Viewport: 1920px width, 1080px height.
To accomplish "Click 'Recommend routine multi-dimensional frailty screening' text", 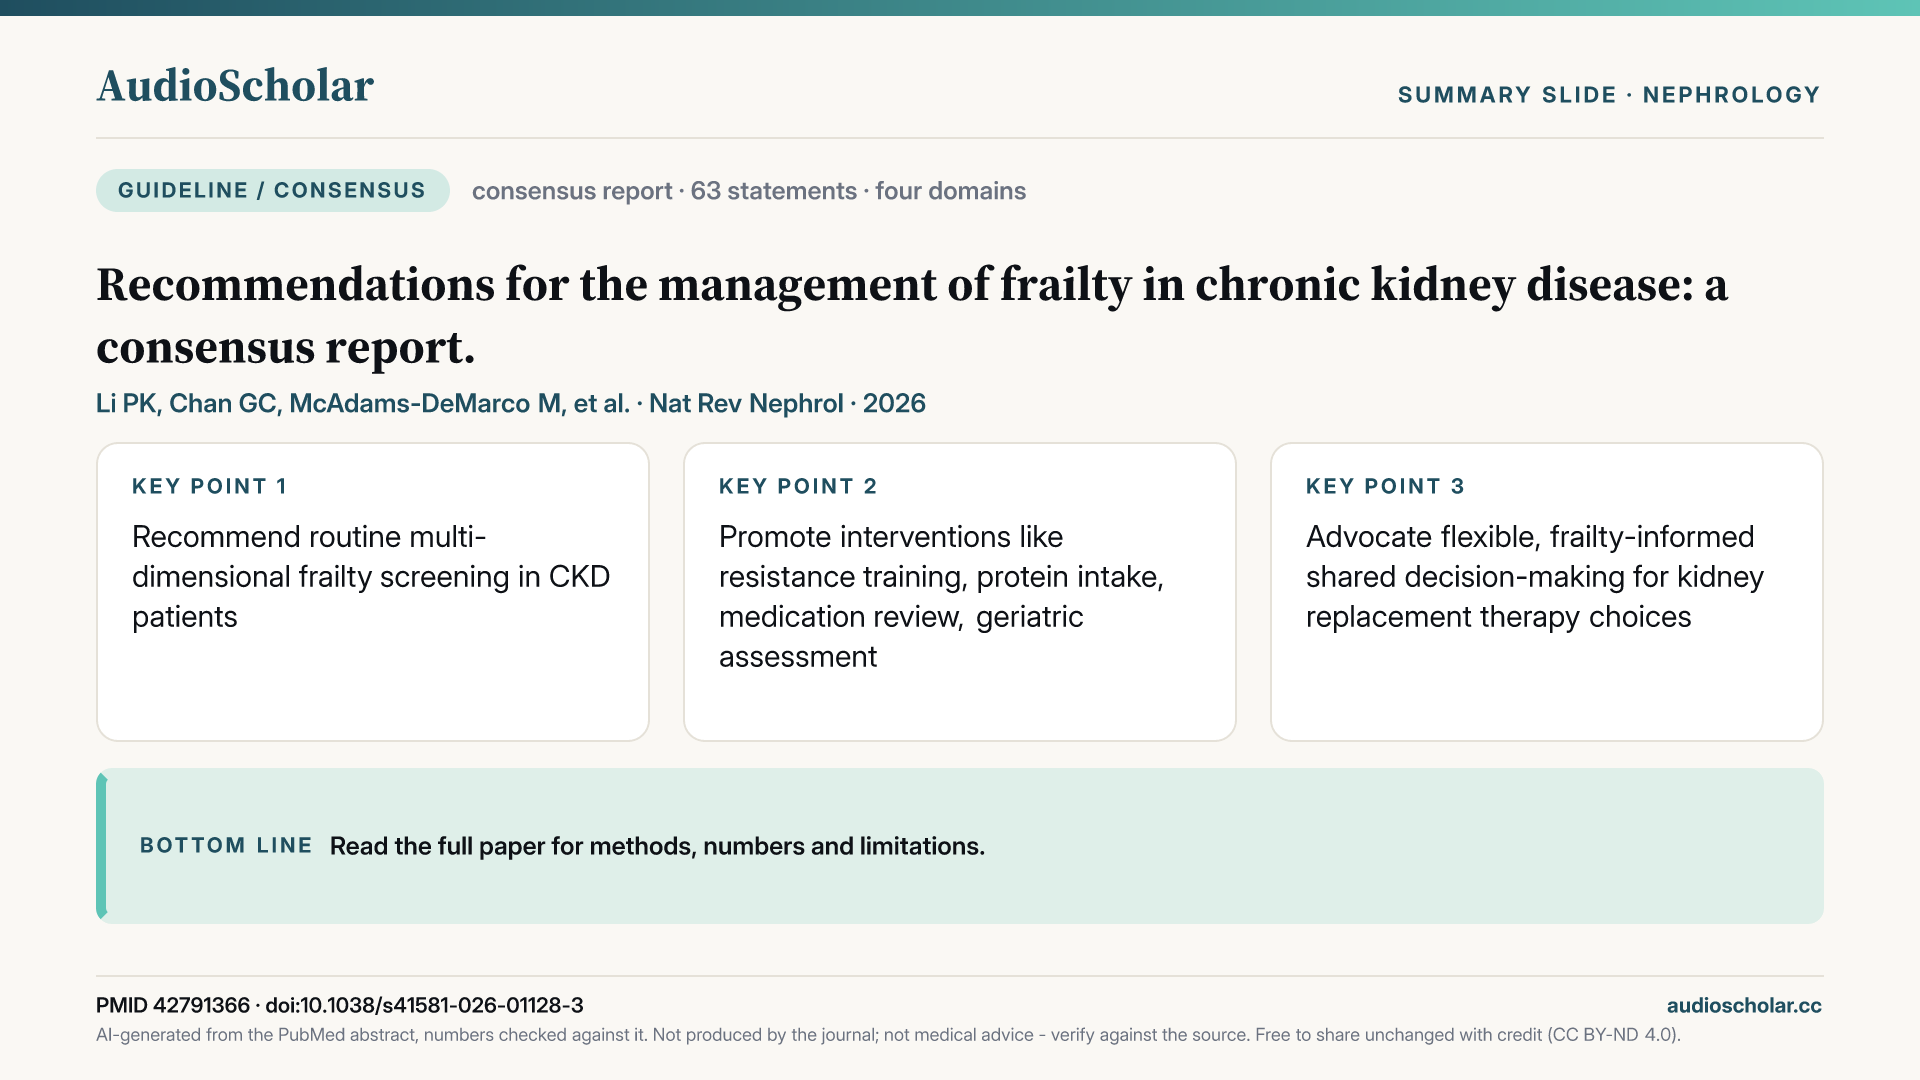I will 371,577.
